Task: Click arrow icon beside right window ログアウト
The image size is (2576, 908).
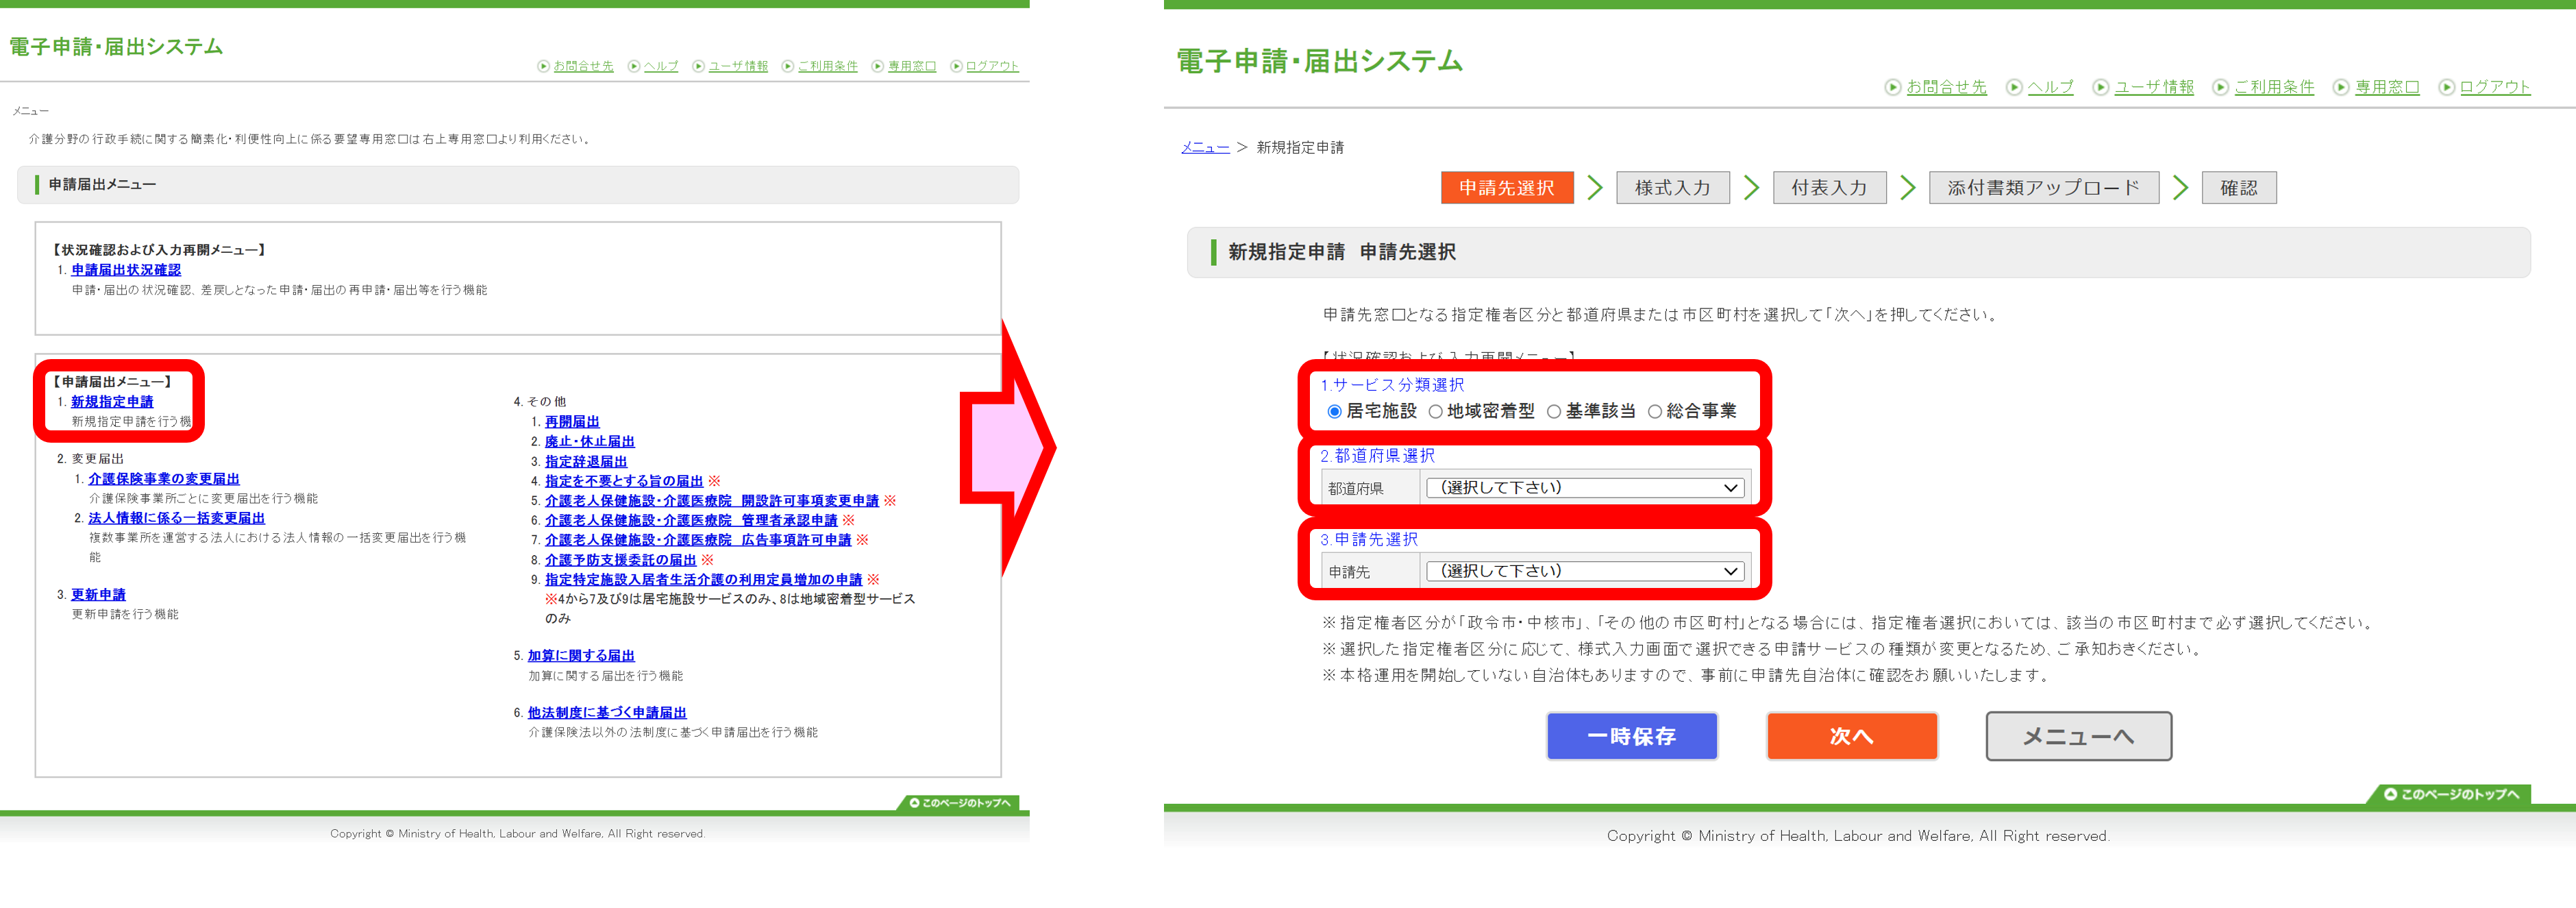Action: coord(2446,87)
